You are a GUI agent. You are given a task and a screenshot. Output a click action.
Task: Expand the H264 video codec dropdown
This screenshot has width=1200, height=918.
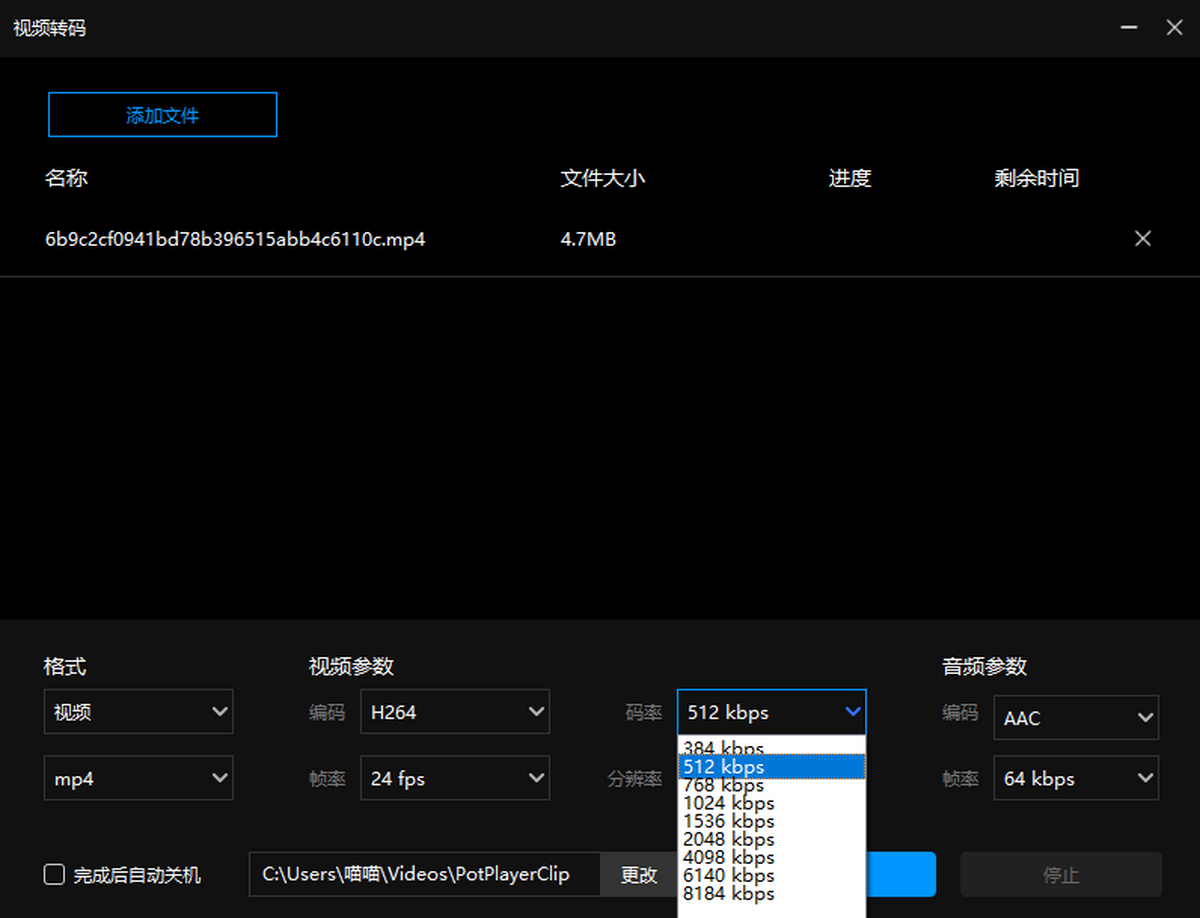click(x=454, y=712)
